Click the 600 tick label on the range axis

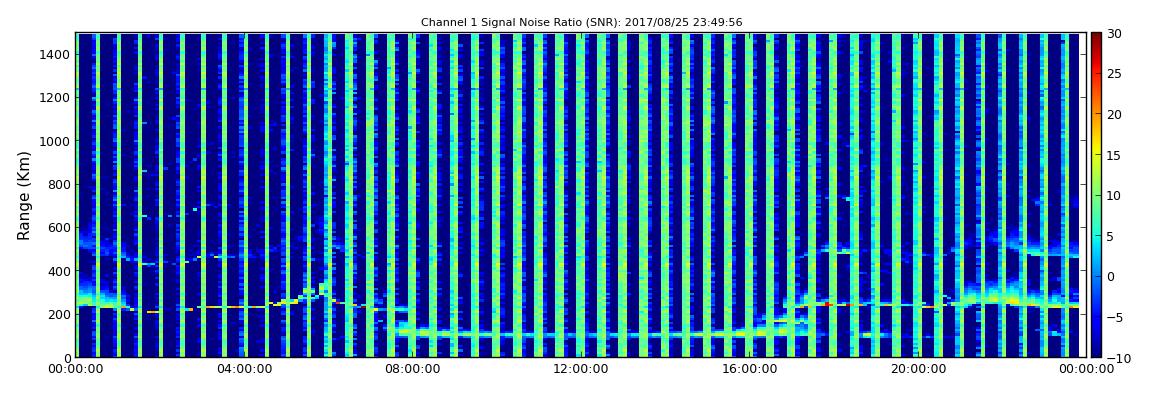pos(59,227)
